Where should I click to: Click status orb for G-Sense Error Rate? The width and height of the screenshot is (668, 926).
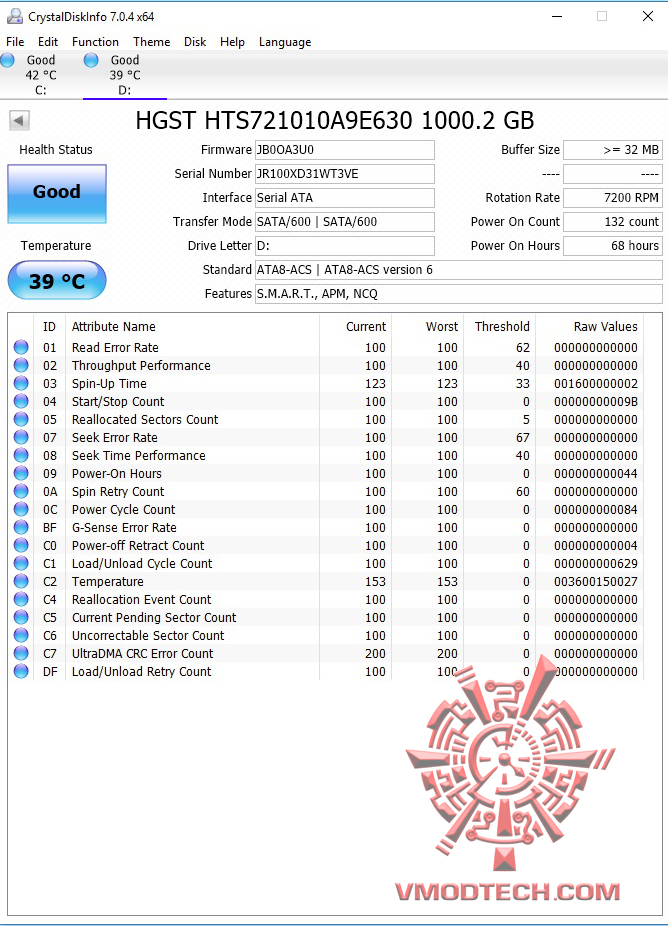pos(21,527)
